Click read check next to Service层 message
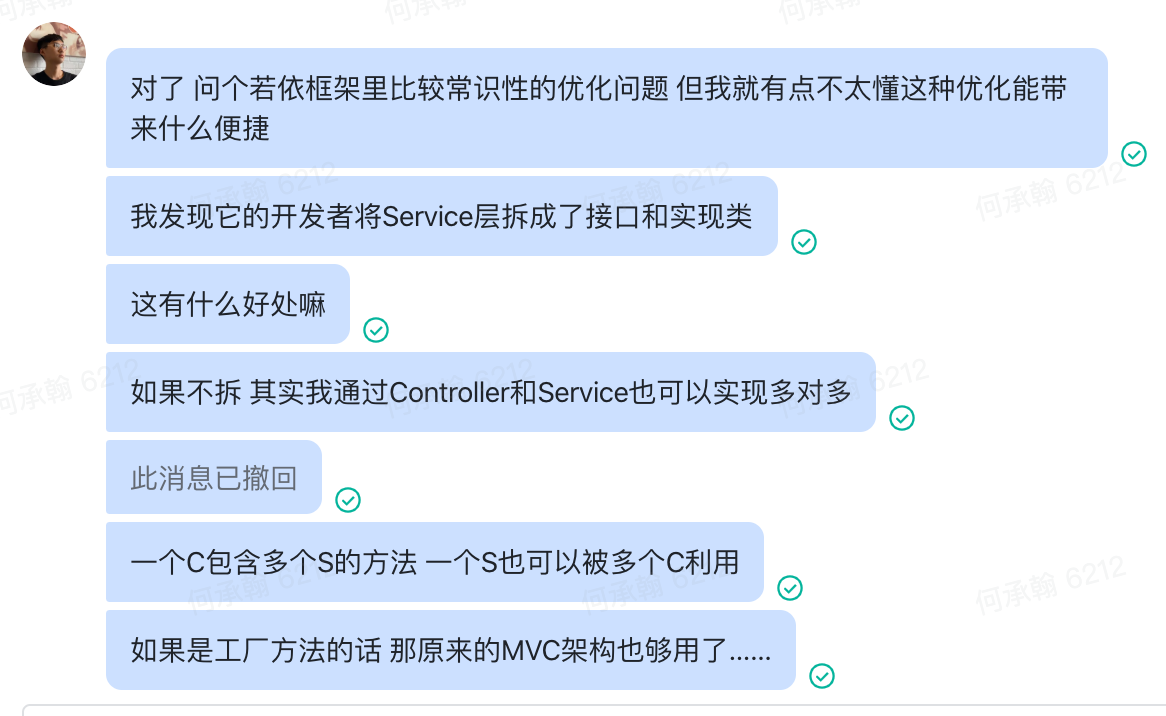Image resolution: width=1166 pixels, height=716 pixels. (x=804, y=242)
